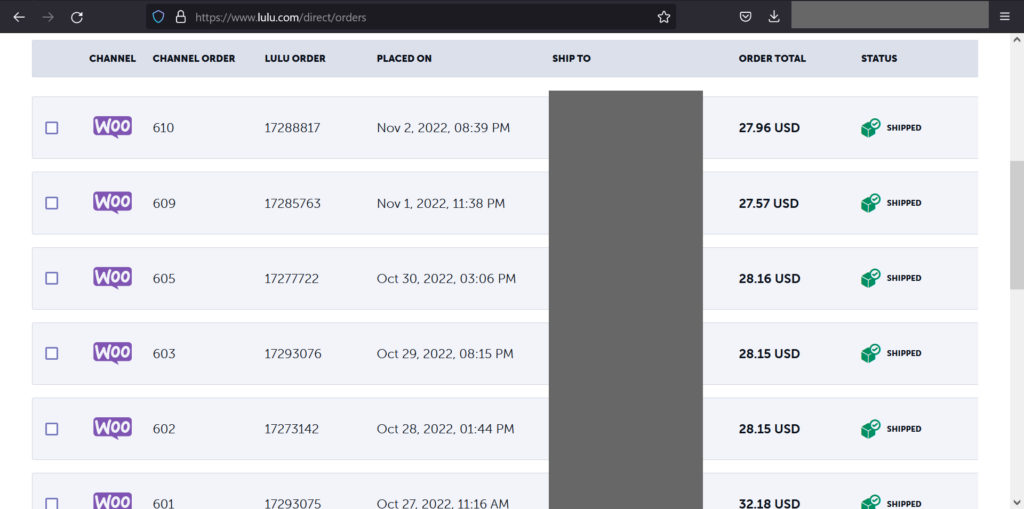The width and height of the screenshot is (1024, 509).
Task: Click the browser Forward arrow
Action: tap(48, 17)
